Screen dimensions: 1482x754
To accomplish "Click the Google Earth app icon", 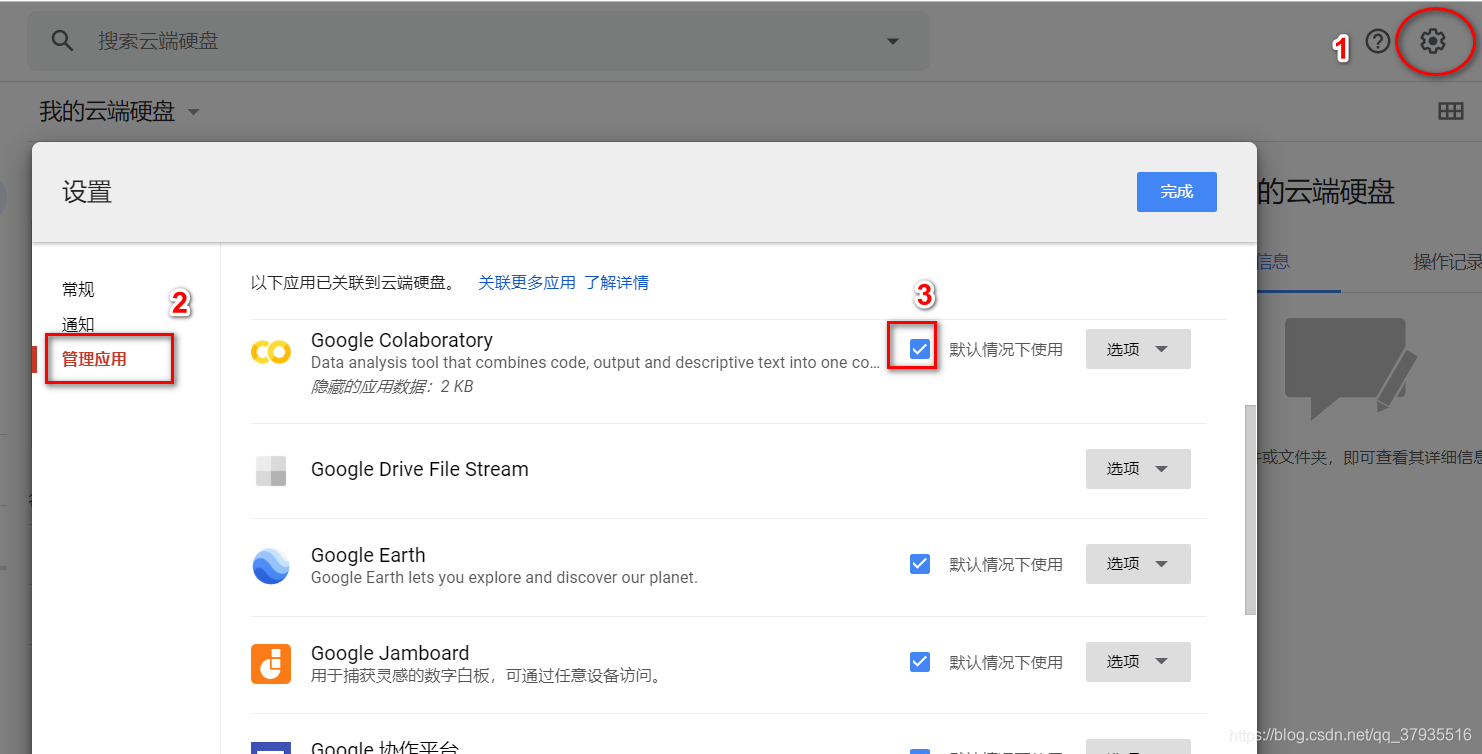I will tap(271, 566).
